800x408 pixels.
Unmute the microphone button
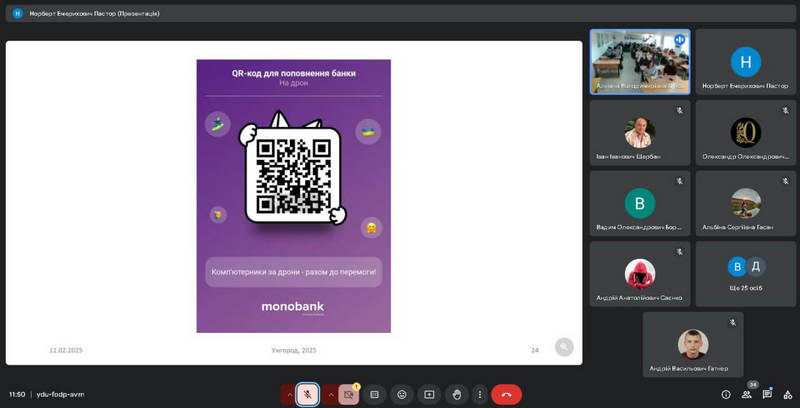tap(308, 394)
